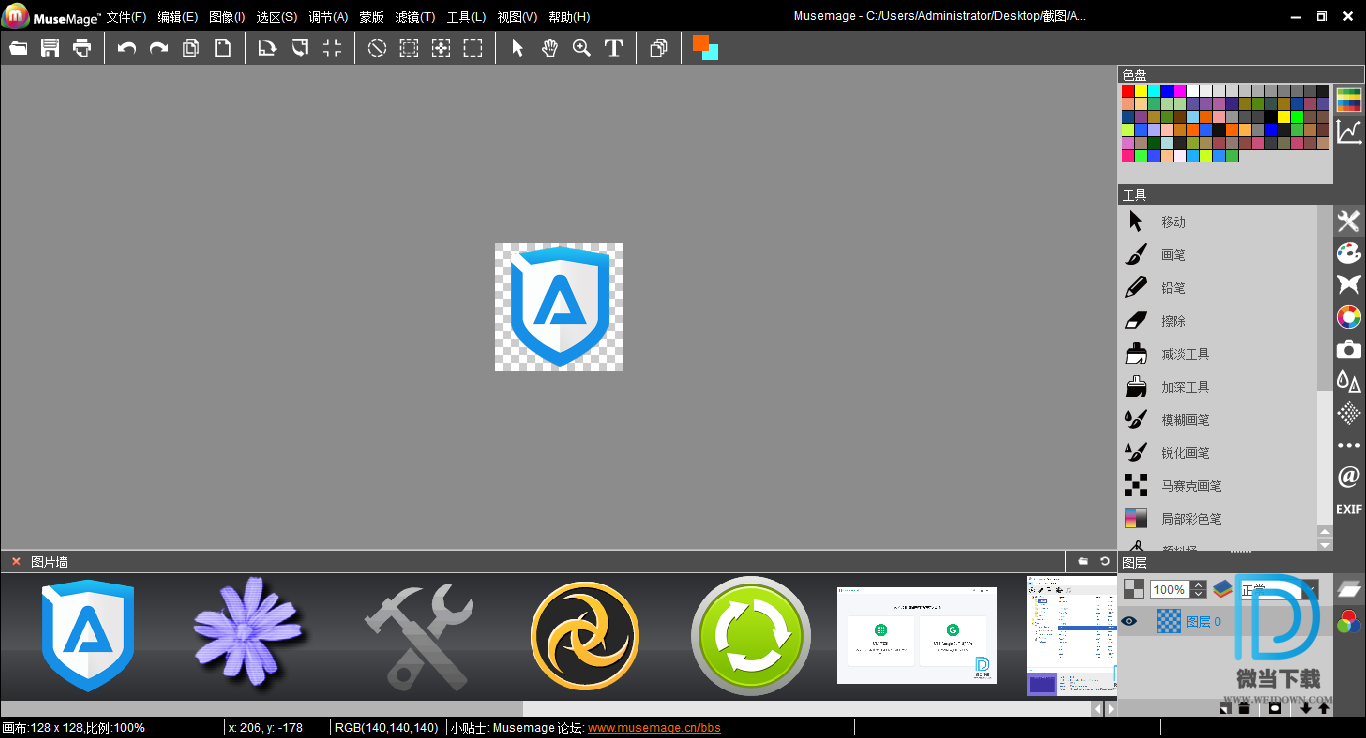This screenshot has width=1366, height=738.
Task: Open 视图(V) menu
Action: click(x=517, y=17)
